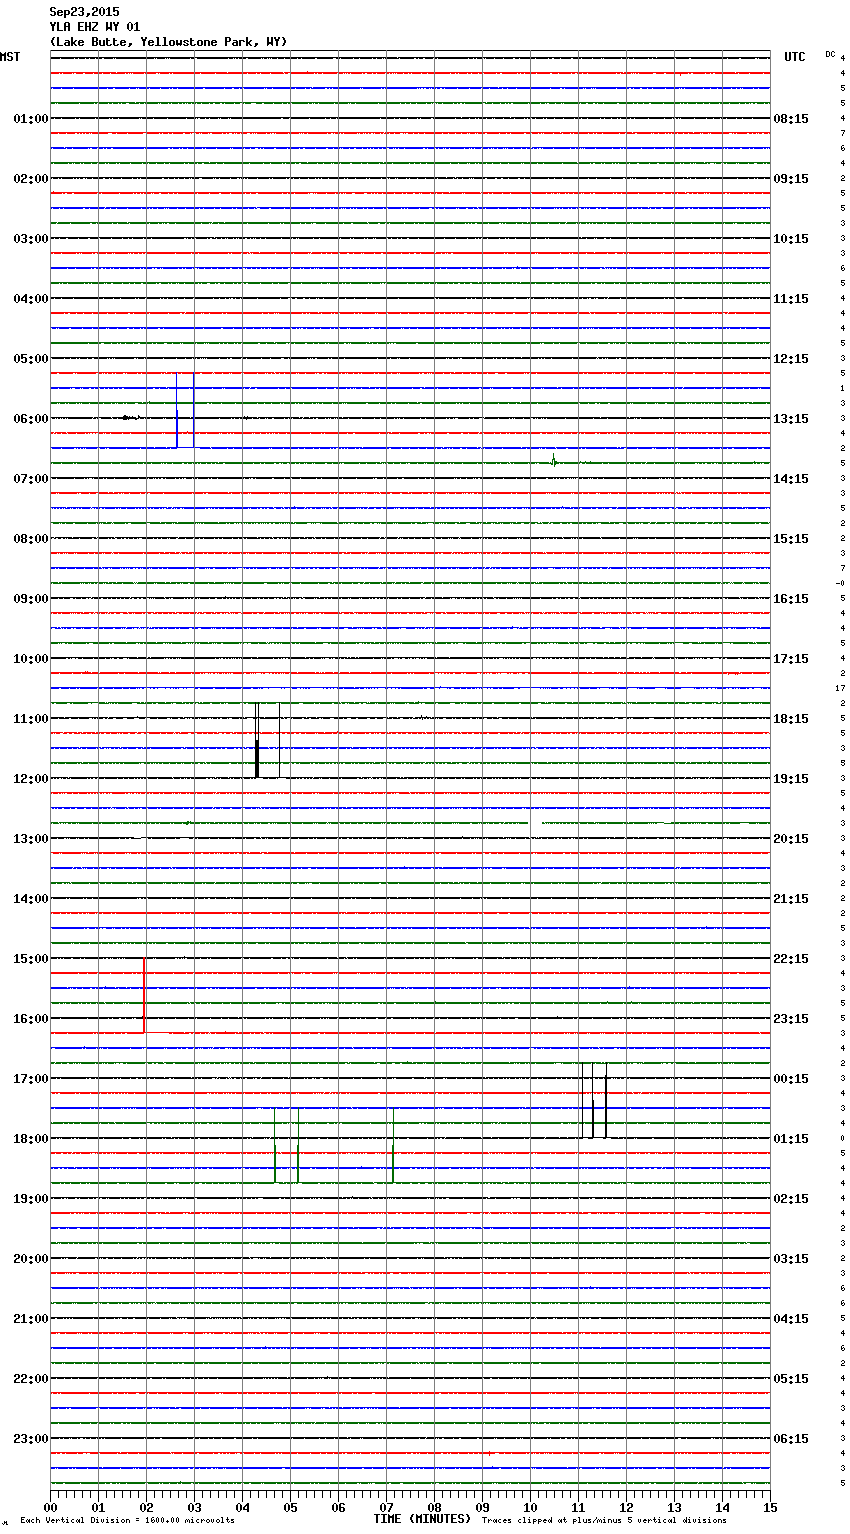Click the blue vertical spike near minute 2.6
Viewport: 850px width, 1534px height.
click(x=177, y=410)
